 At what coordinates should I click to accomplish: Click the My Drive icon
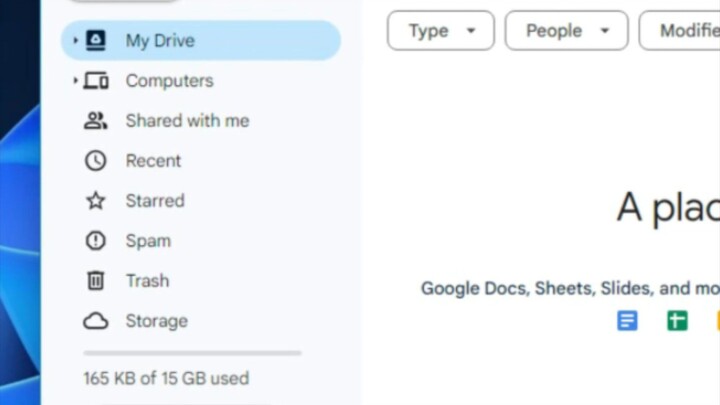pos(96,40)
